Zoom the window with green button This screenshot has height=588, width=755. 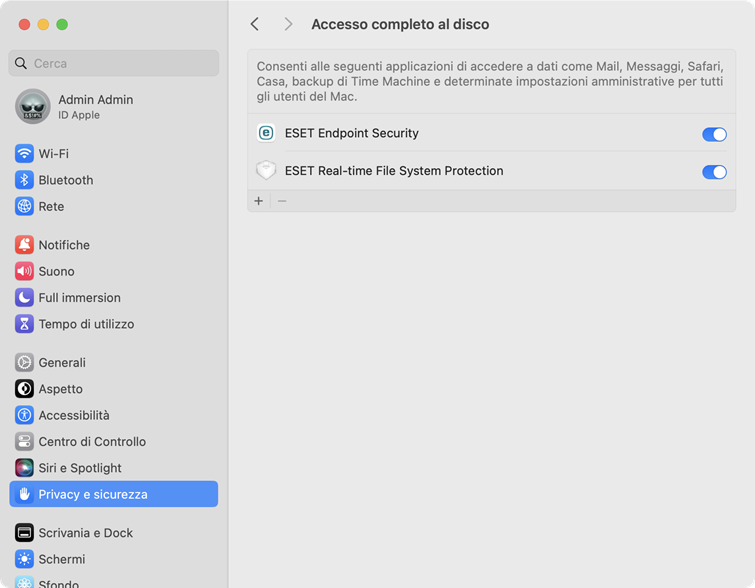62,24
